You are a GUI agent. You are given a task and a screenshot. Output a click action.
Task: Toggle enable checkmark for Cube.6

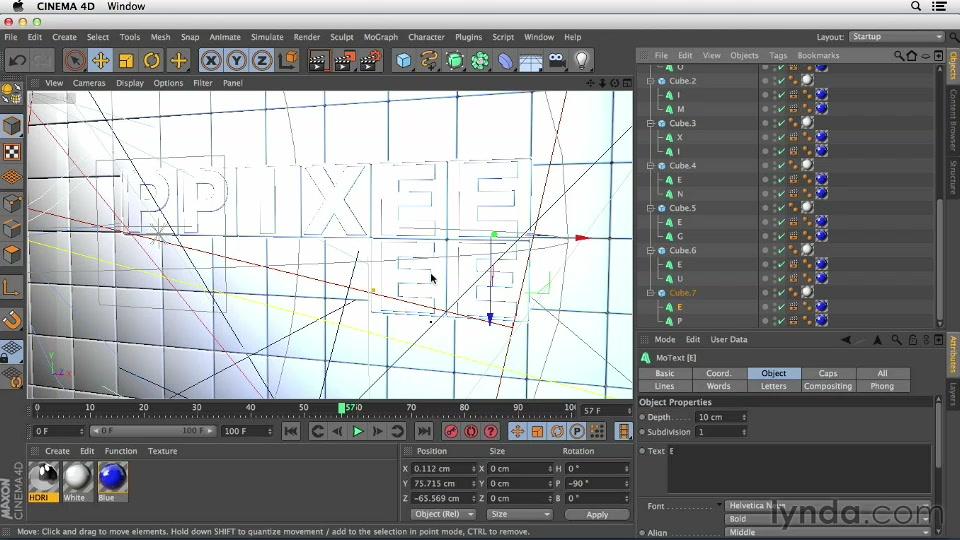781,250
